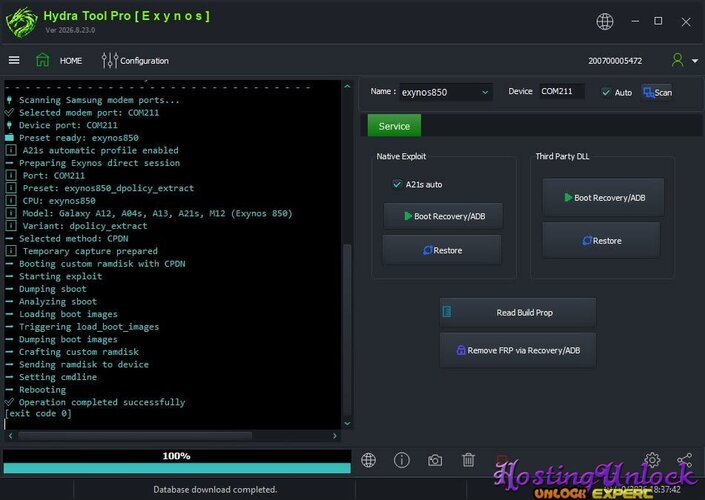Click the Native Exploit Restore button
The width and height of the screenshot is (705, 500).
[x=442, y=250]
